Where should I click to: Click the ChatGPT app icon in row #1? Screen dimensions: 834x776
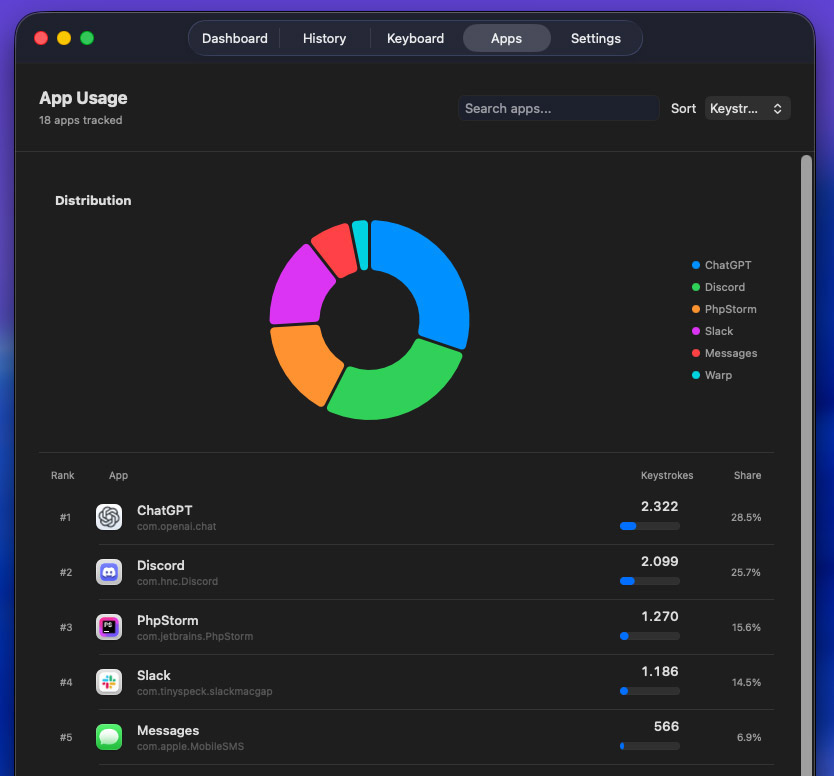tap(109, 517)
